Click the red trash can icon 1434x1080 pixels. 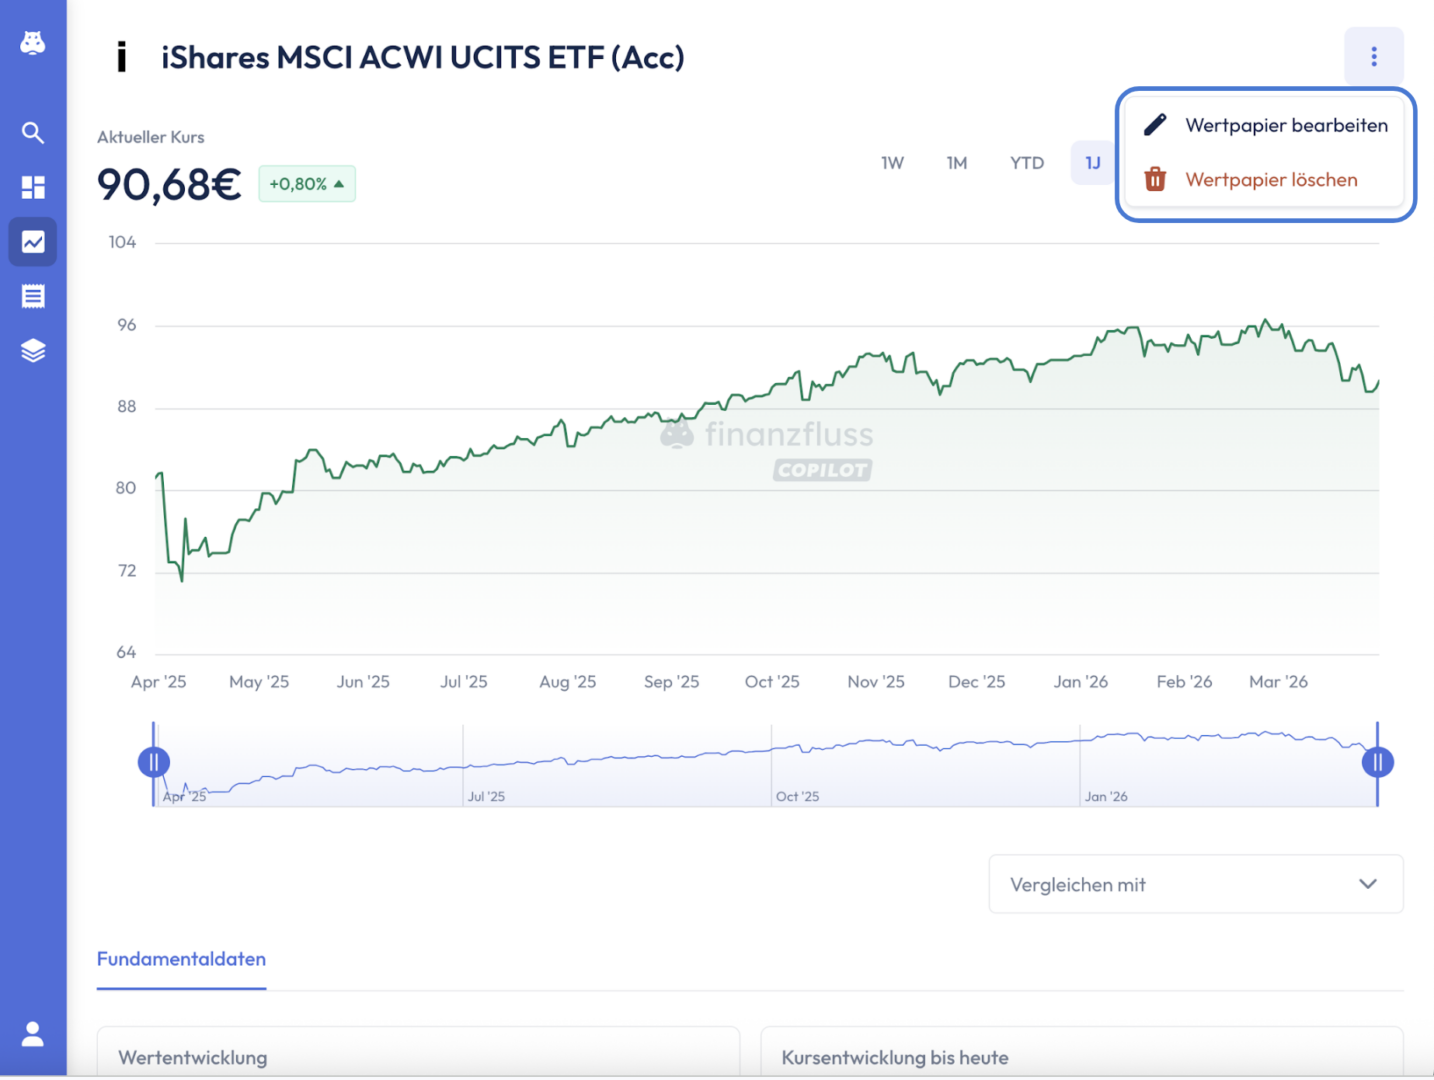tap(1155, 179)
